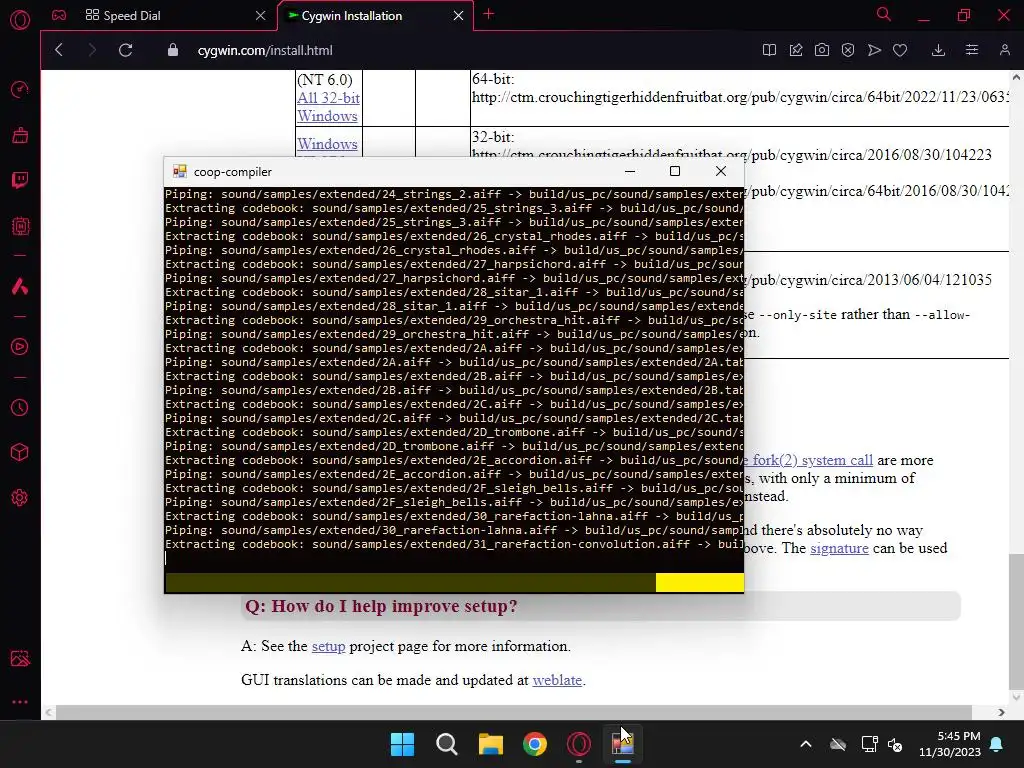This screenshot has width=1024, height=768.
Task: Open GX Corner gamepad icon
Action: [x=59, y=15]
